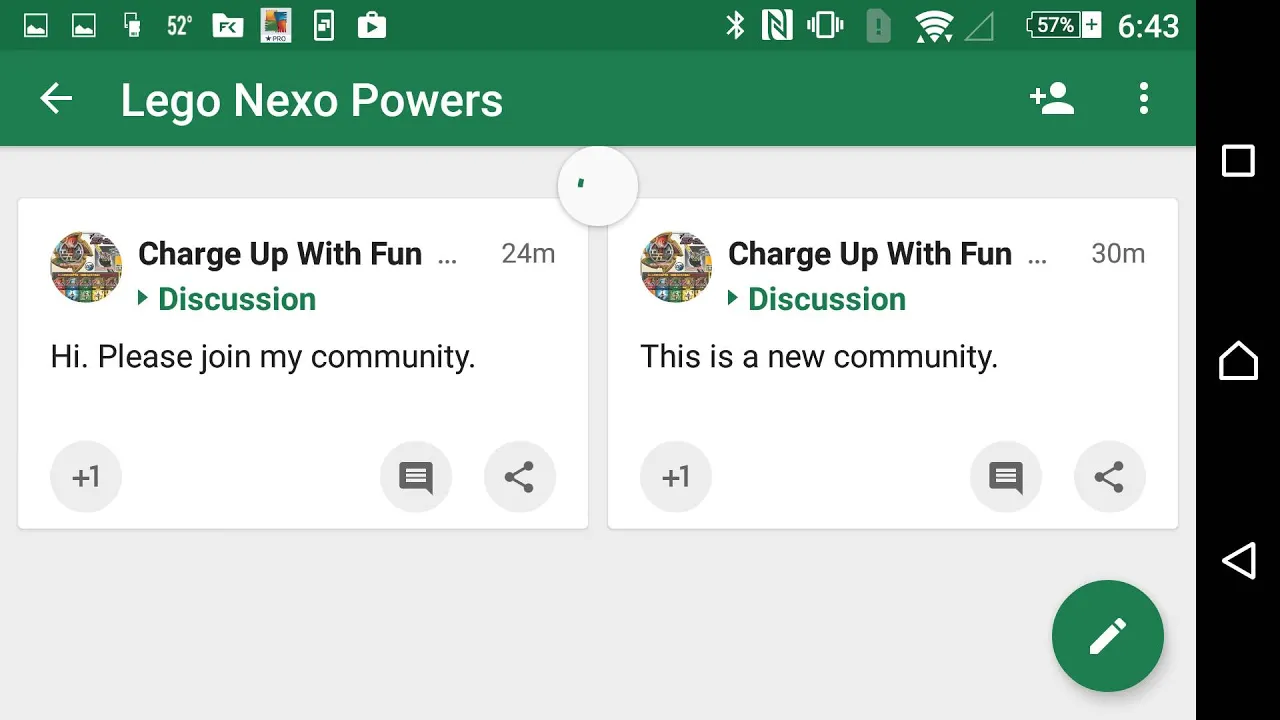Comment on the "Please join my community" post

(x=416, y=477)
